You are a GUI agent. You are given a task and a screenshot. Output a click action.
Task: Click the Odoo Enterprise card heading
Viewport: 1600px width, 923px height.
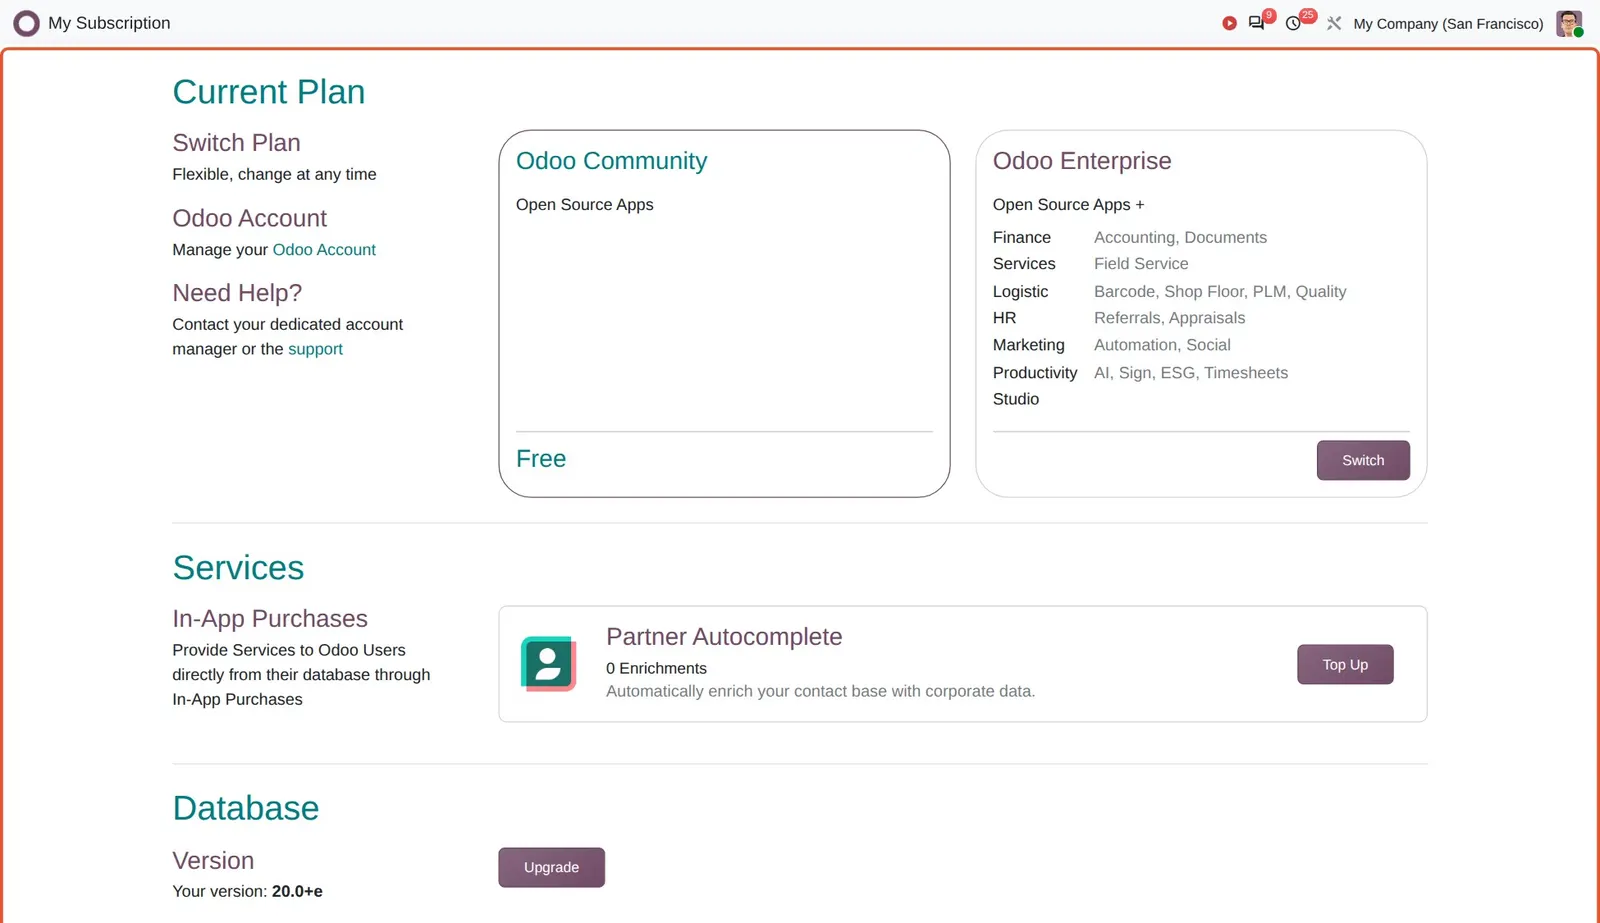[x=1082, y=161]
